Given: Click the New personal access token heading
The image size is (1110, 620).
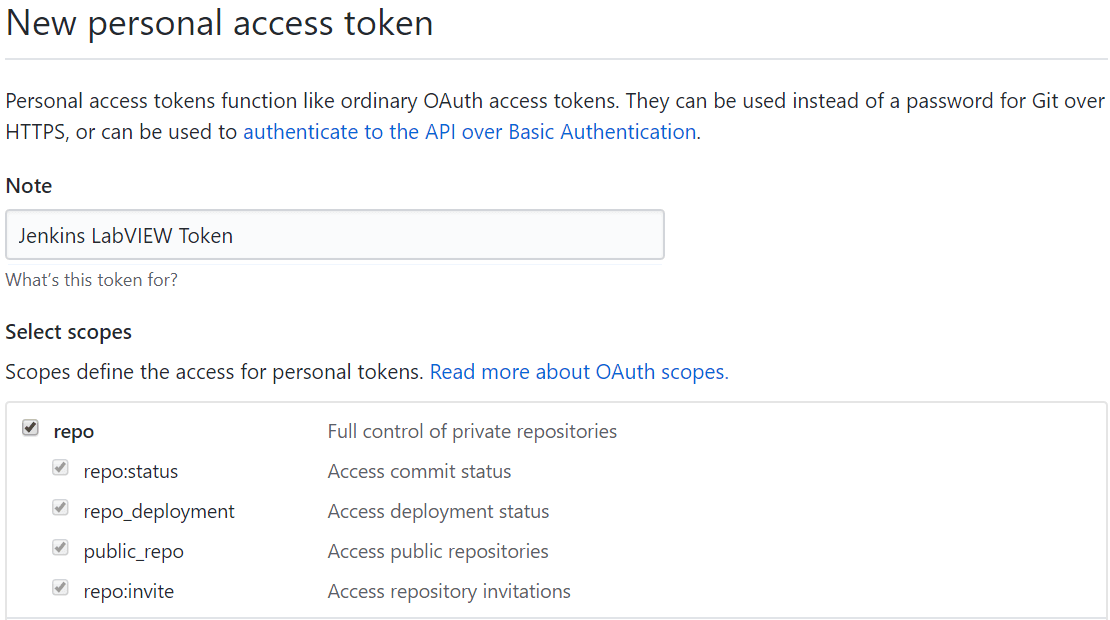Looking at the screenshot, I should (x=220, y=23).
